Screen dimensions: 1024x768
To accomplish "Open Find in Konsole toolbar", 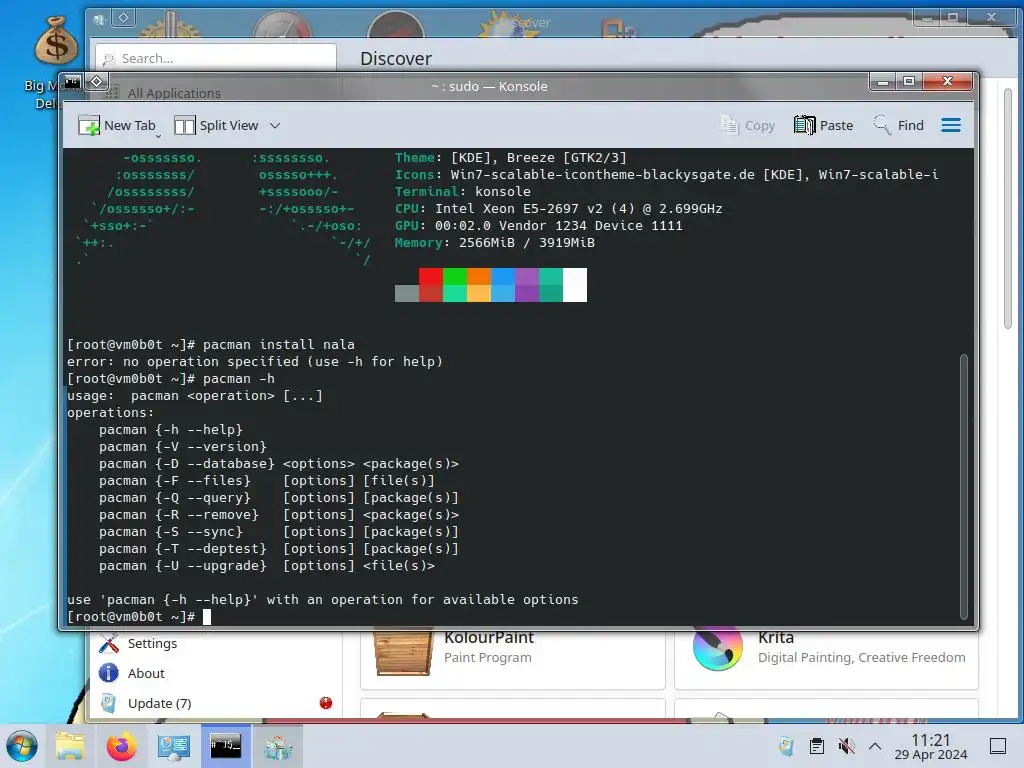I will tap(899, 125).
